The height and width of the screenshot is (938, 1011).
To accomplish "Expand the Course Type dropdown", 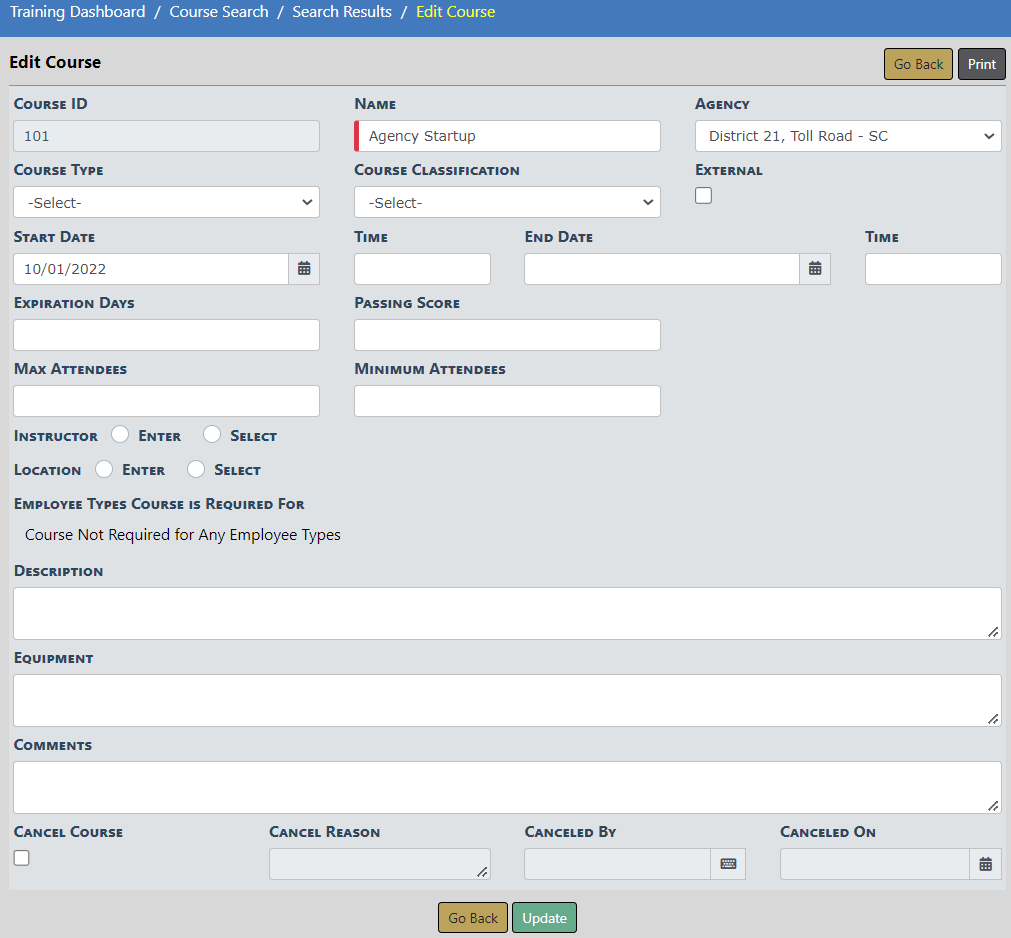I will click(x=166, y=202).
